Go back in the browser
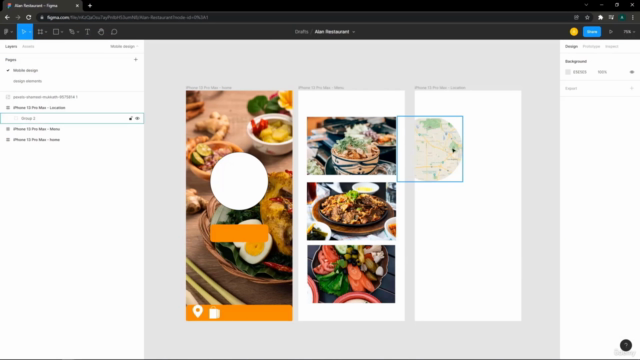 point(7,17)
